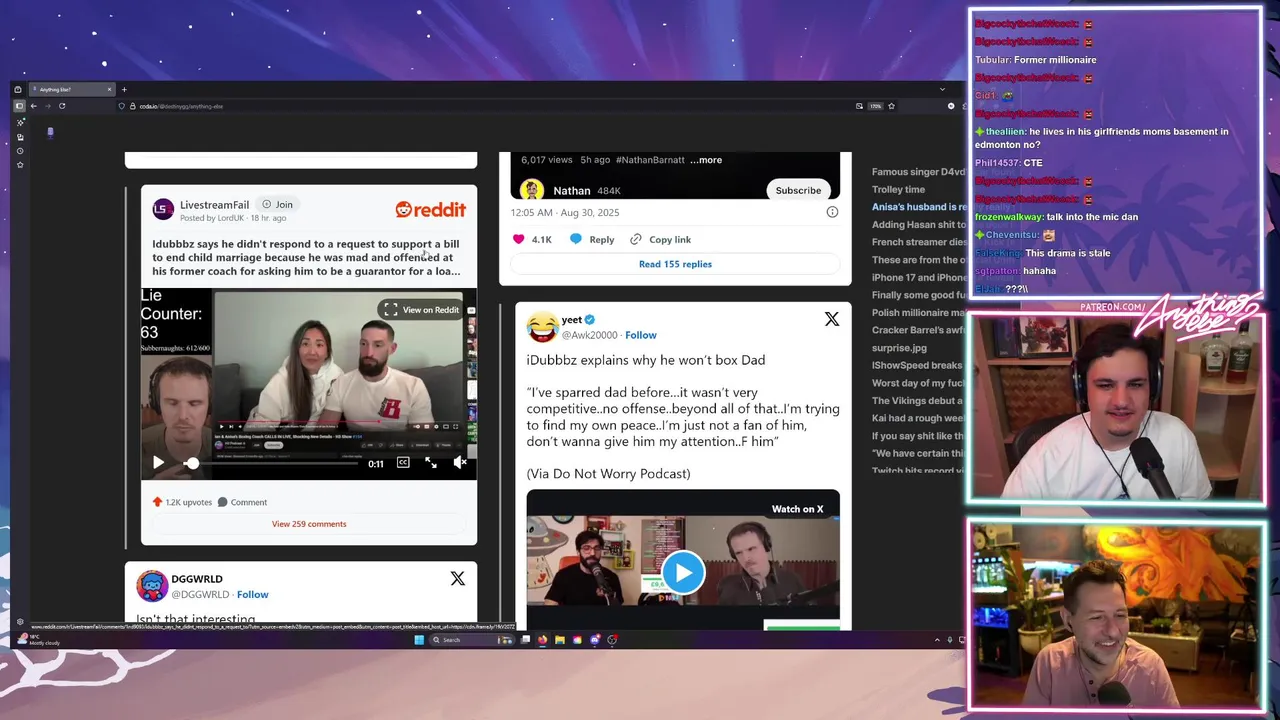The width and height of the screenshot is (1280, 720).
Task: Open Read 155 replies link
Action: pos(675,264)
